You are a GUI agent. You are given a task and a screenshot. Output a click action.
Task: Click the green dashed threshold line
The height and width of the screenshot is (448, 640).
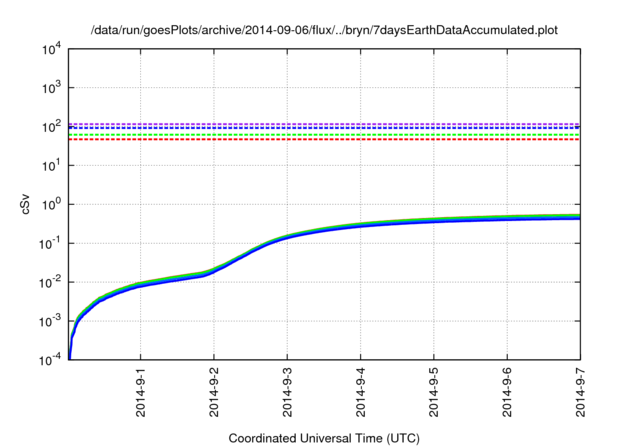[324, 135]
